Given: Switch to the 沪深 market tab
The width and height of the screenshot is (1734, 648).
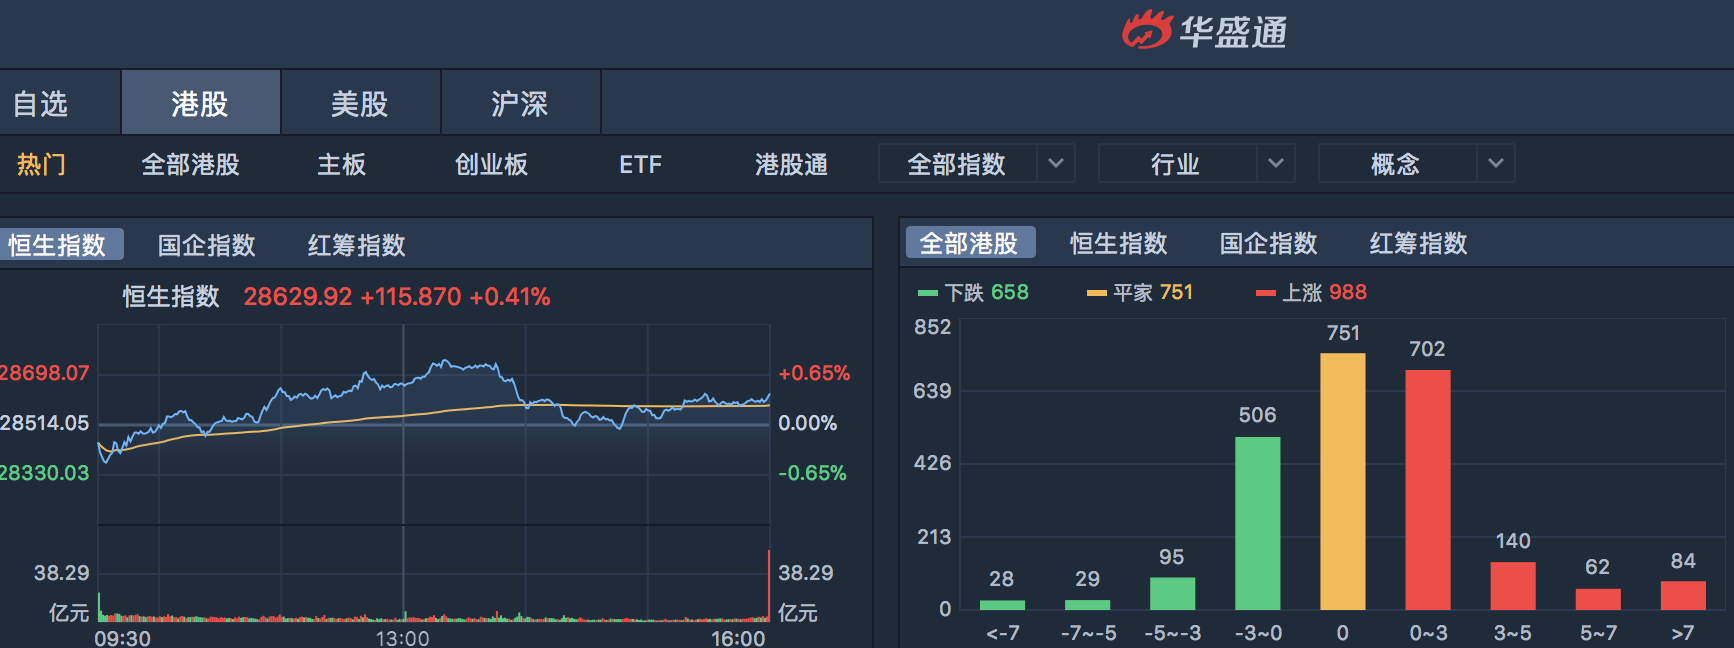Looking at the screenshot, I should pyautogui.click(x=520, y=103).
